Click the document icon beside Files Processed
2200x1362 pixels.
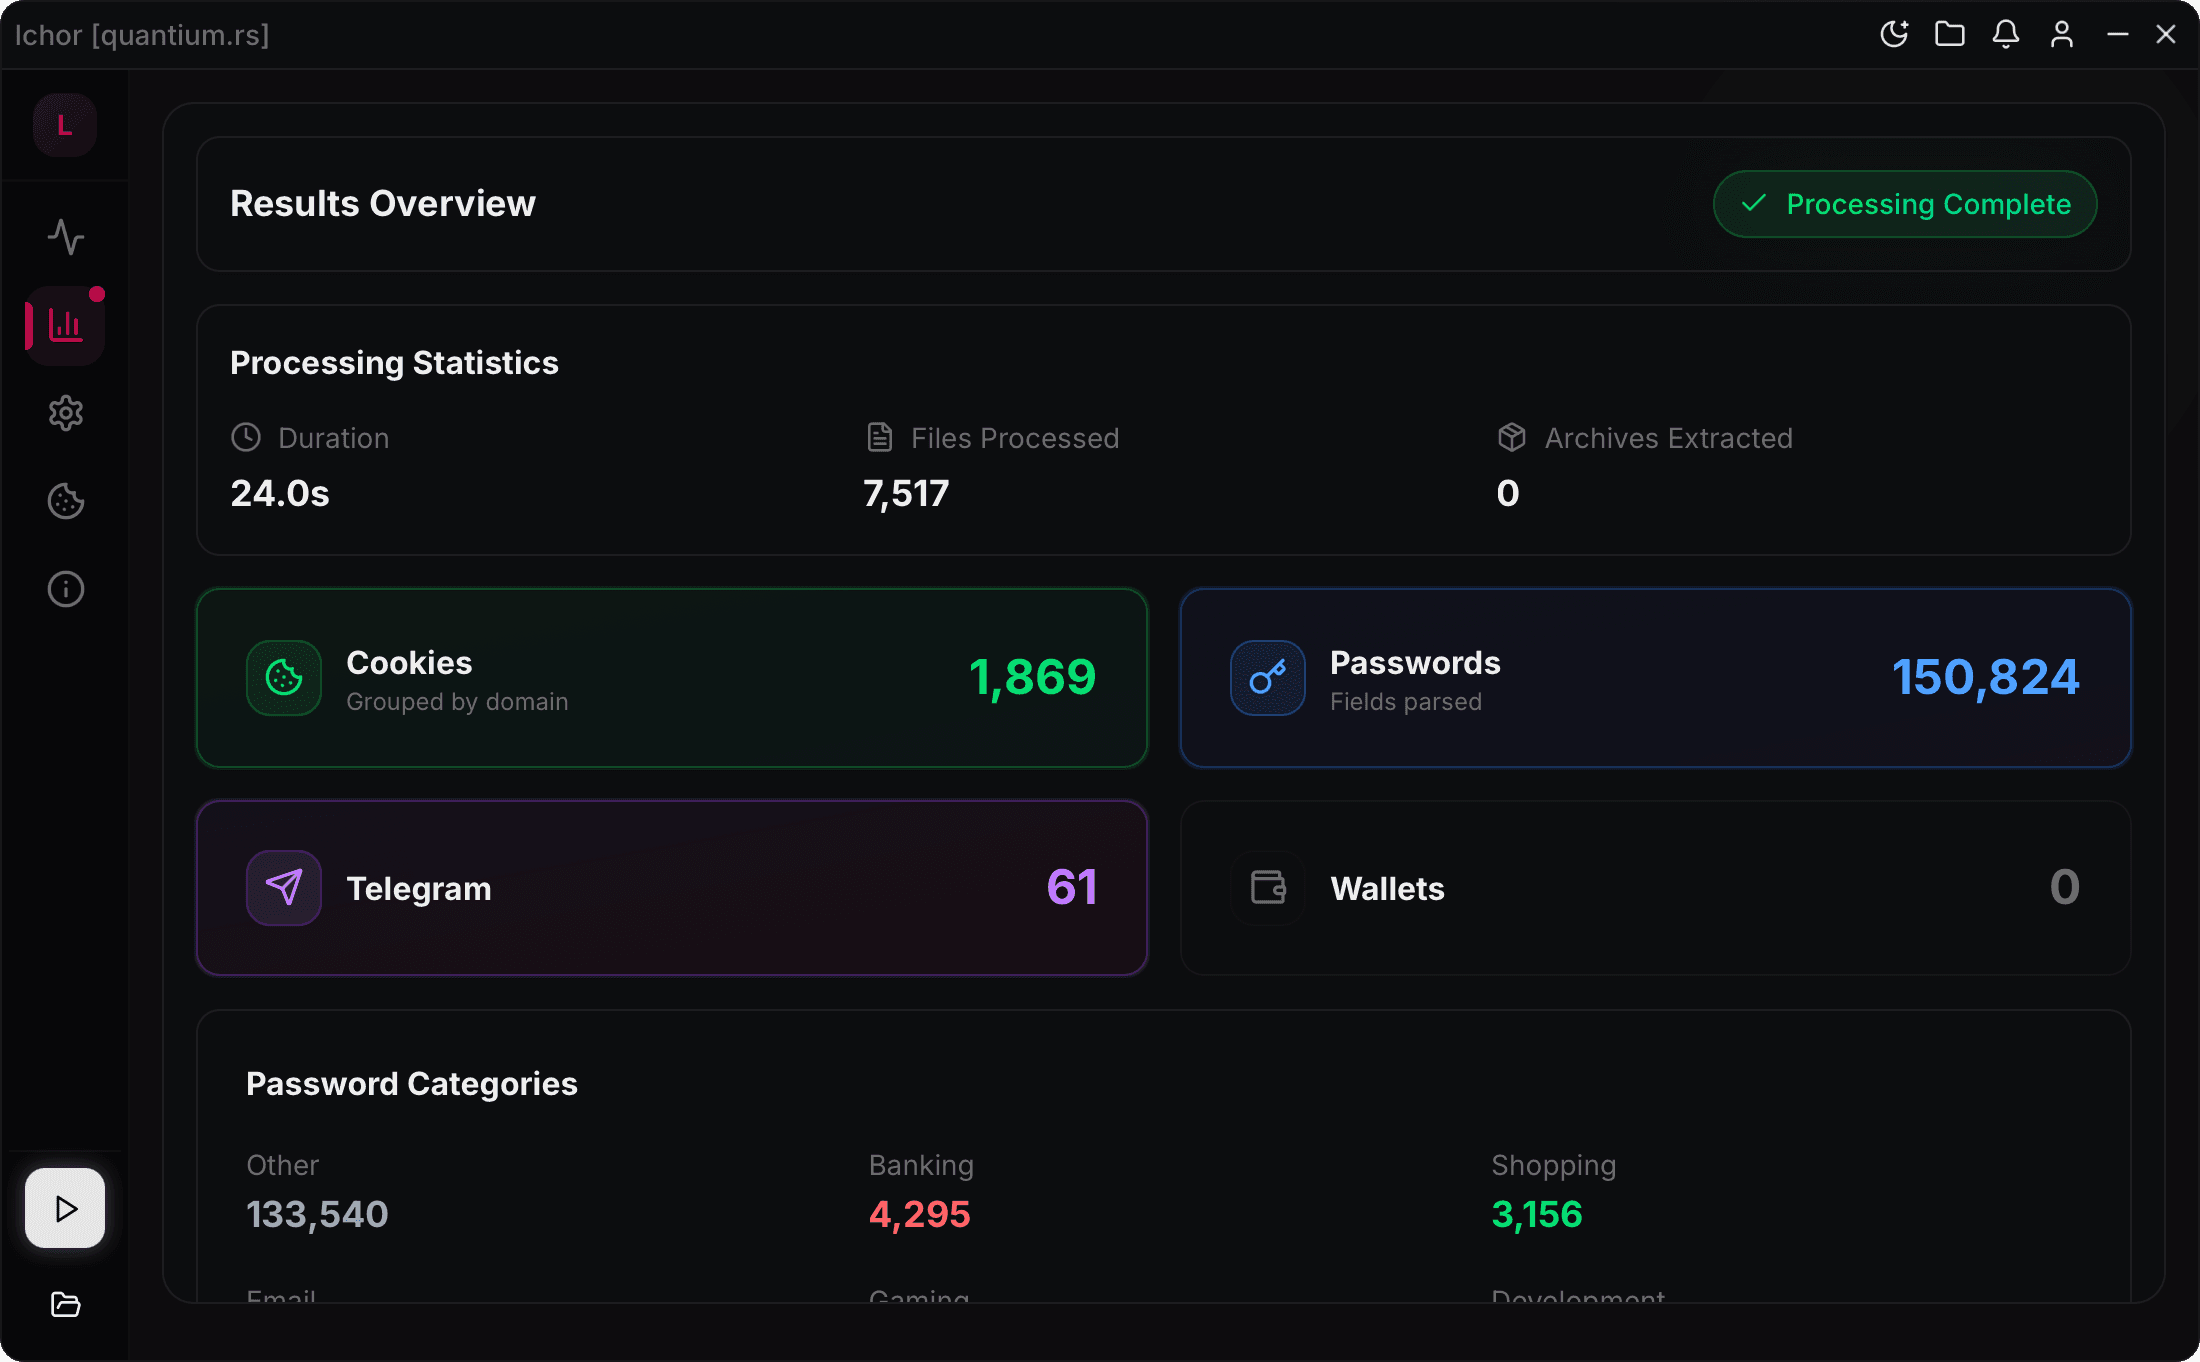pos(879,437)
